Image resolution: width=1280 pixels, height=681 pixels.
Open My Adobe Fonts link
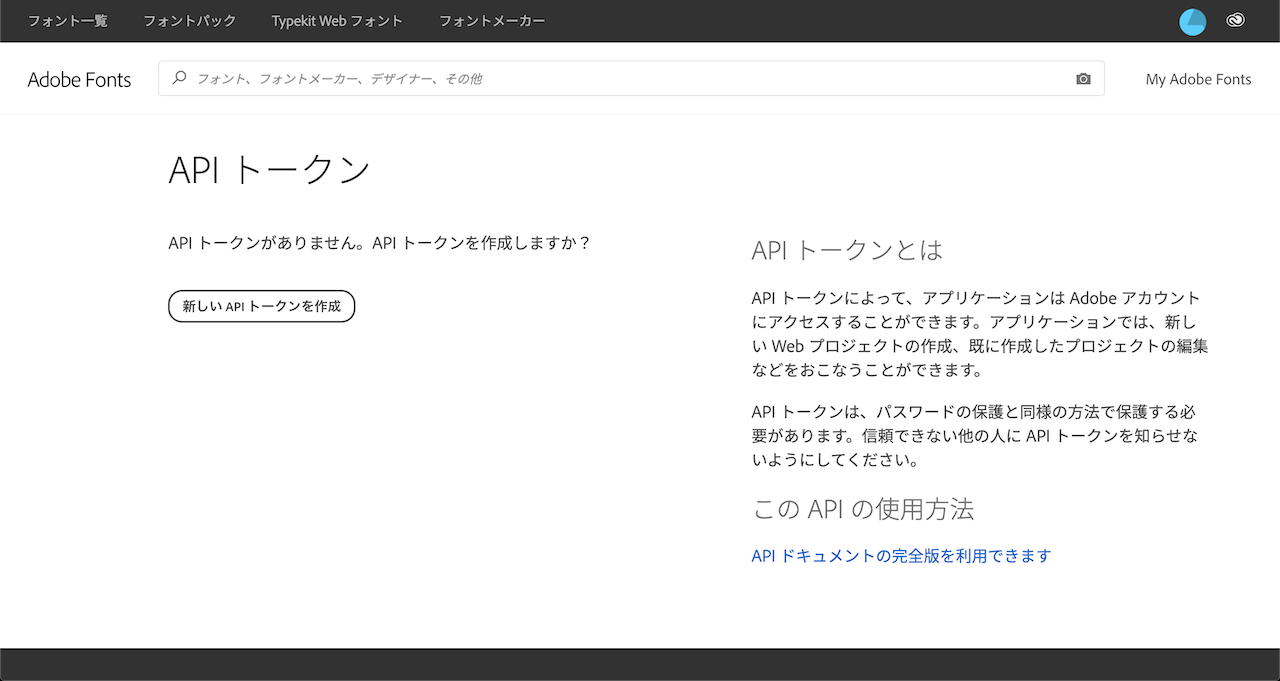pos(1198,79)
